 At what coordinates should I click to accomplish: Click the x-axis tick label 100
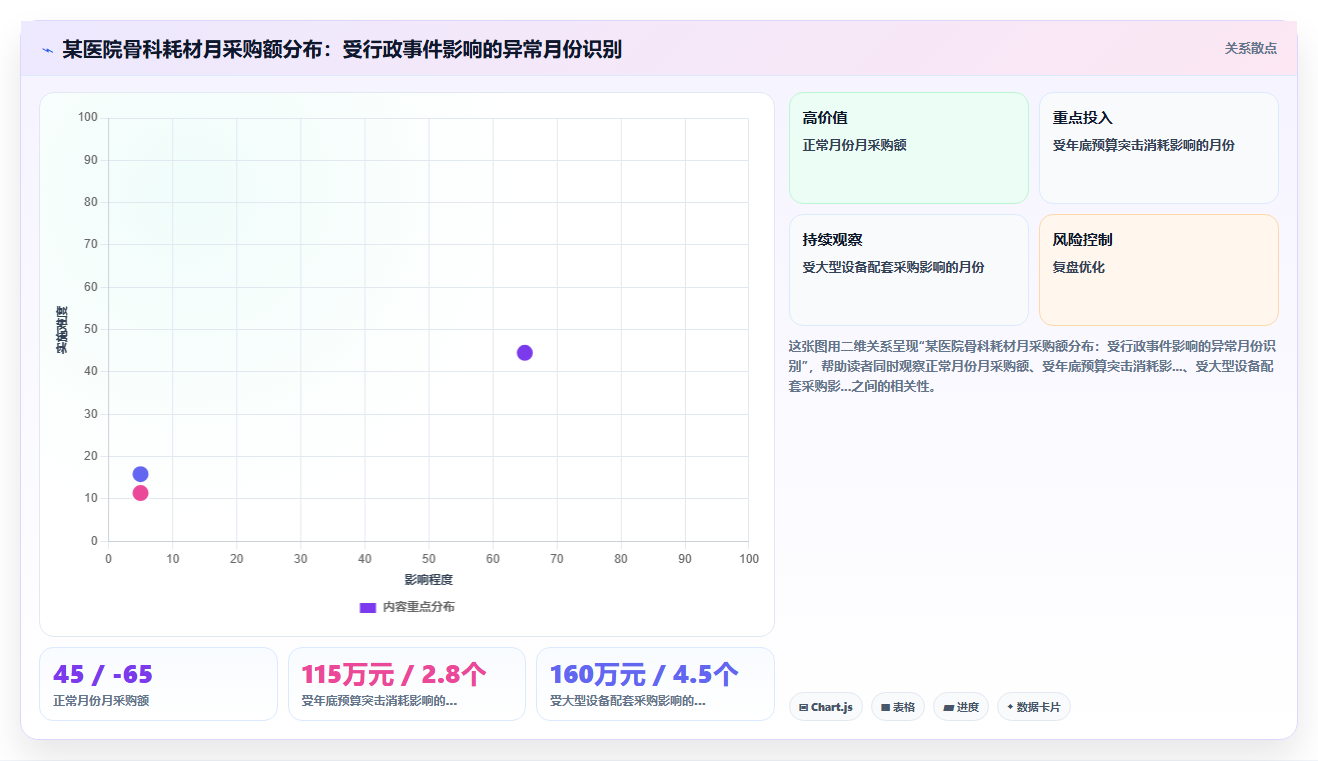coord(749,559)
